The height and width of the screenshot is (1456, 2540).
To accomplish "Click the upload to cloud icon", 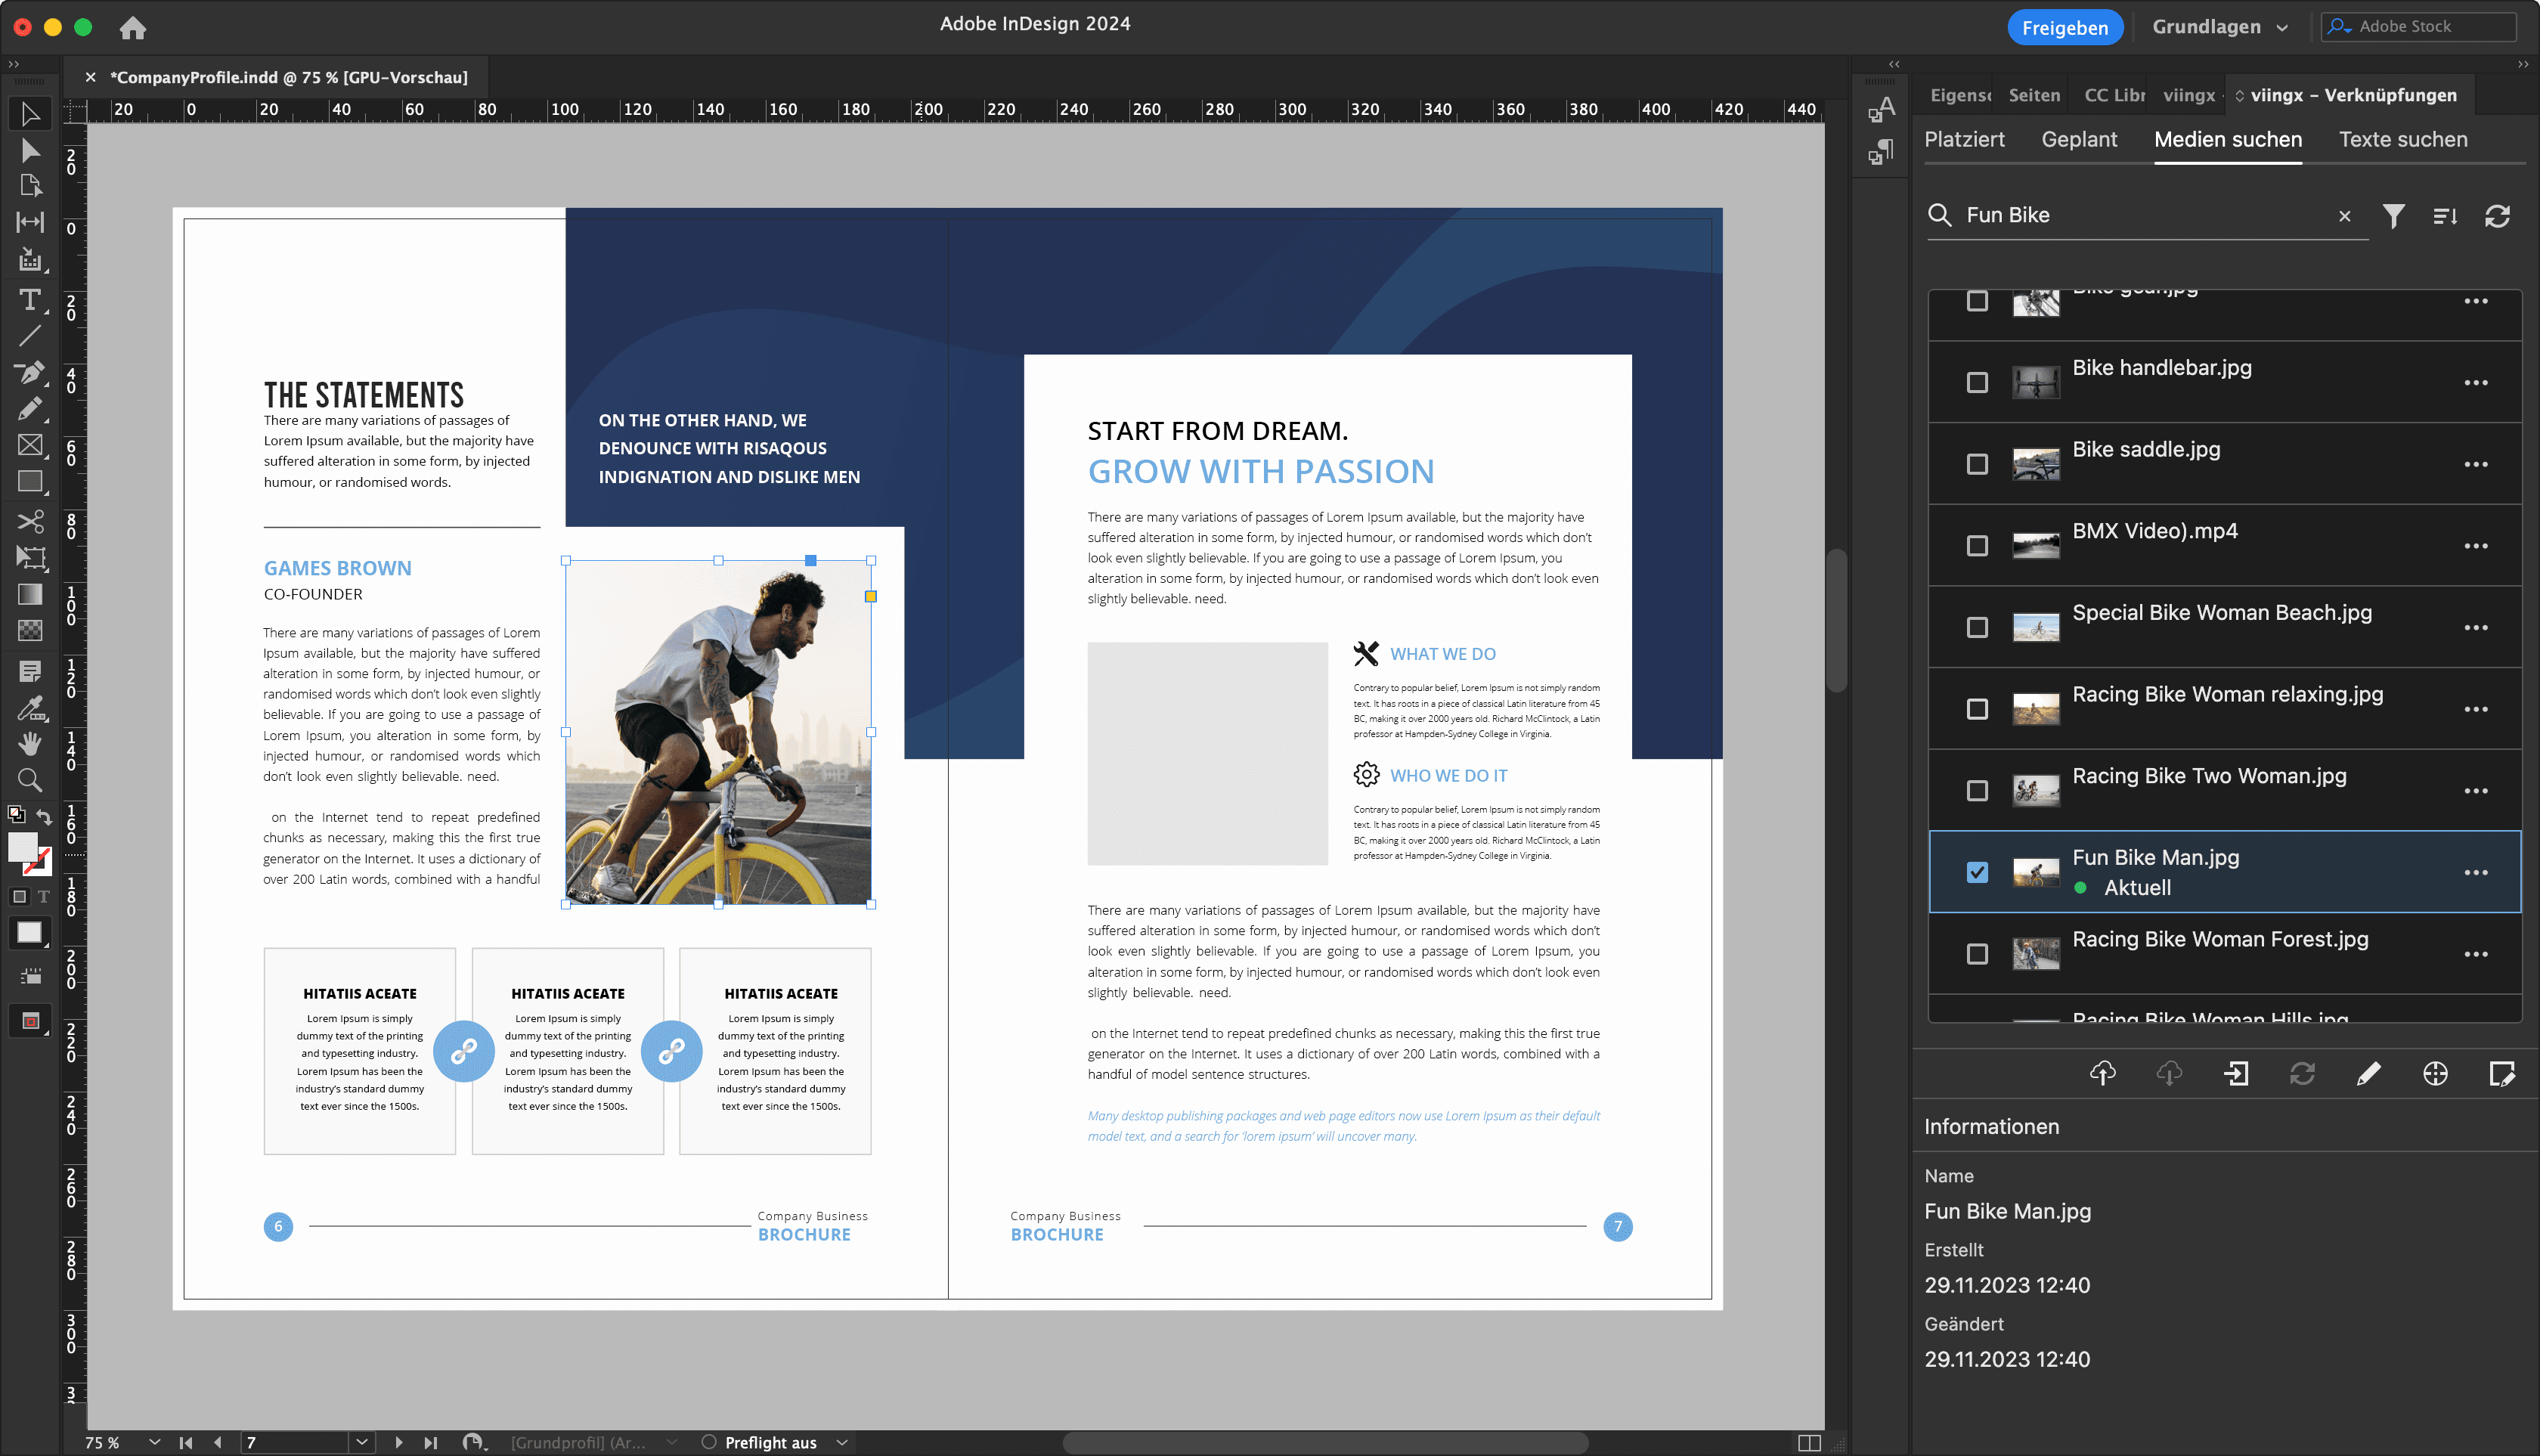I will coord(2102,1073).
